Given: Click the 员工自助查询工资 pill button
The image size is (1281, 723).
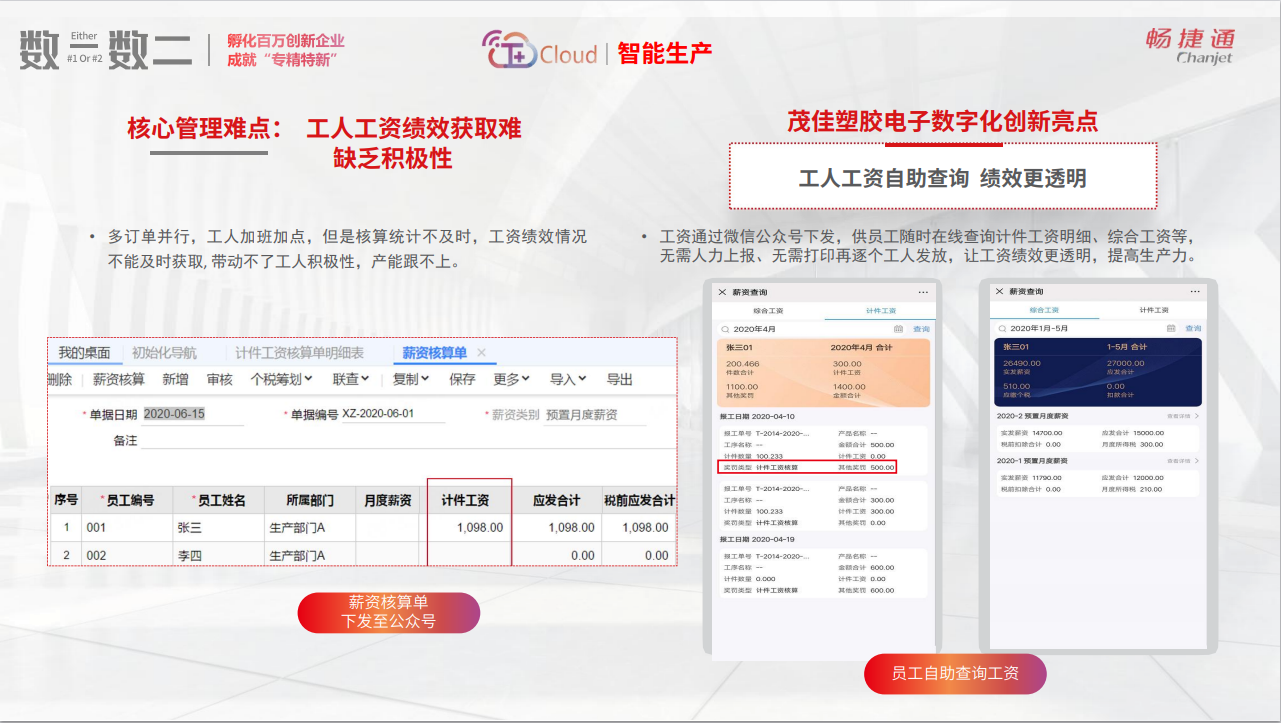Looking at the screenshot, I should [x=955, y=674].
